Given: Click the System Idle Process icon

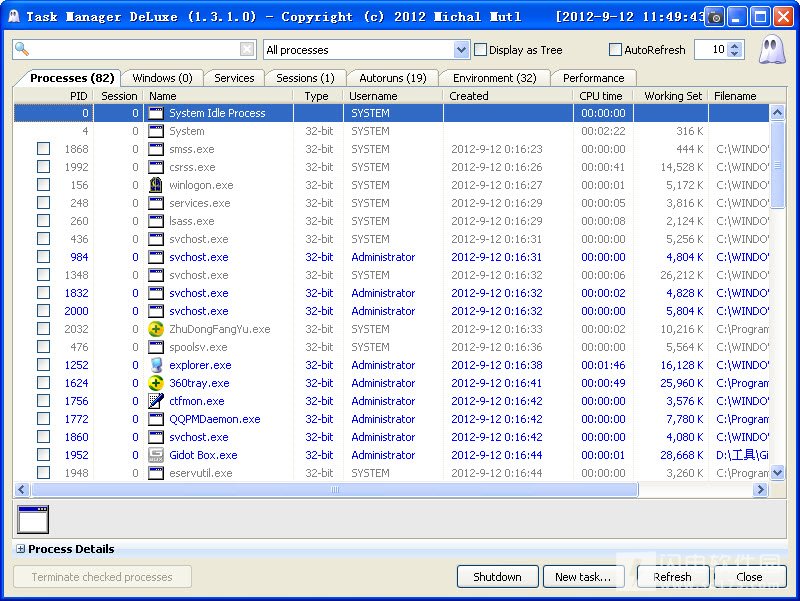Looking at the screenshot, I should 156,113.
